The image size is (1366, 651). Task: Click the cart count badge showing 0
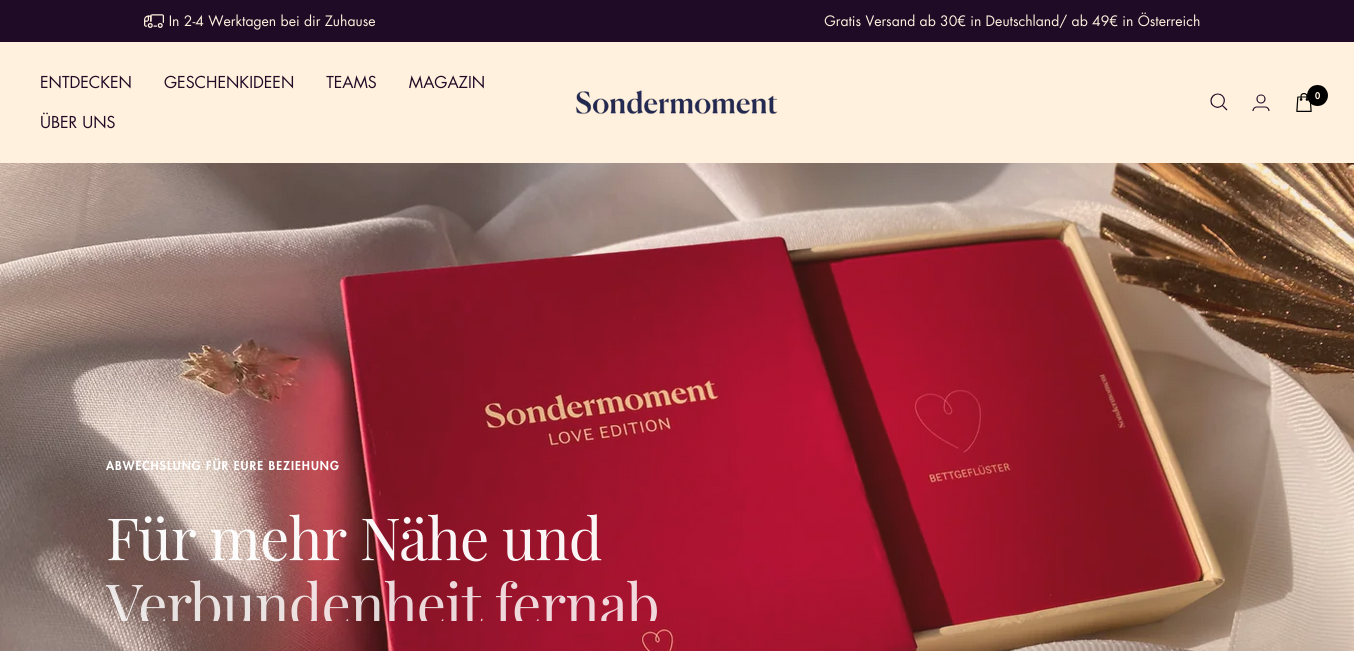tap(1317, 96)
